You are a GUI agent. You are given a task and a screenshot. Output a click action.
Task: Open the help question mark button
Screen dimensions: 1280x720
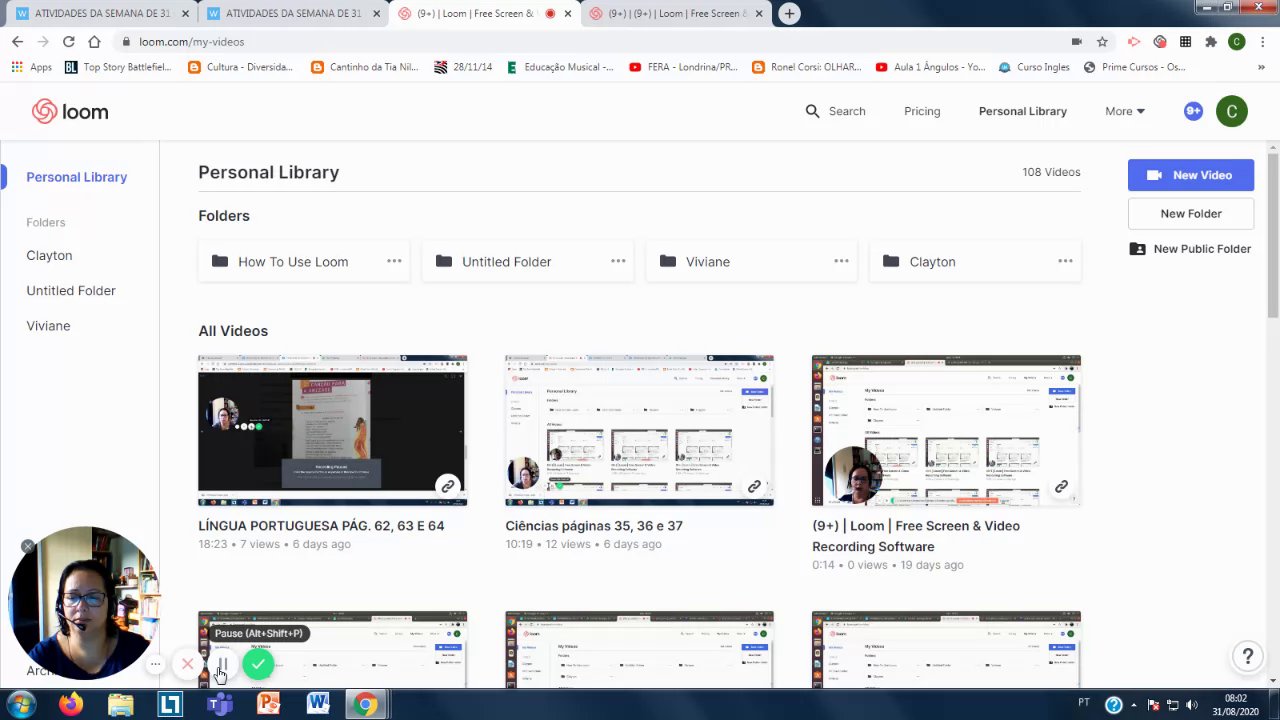click(1247, 657)
